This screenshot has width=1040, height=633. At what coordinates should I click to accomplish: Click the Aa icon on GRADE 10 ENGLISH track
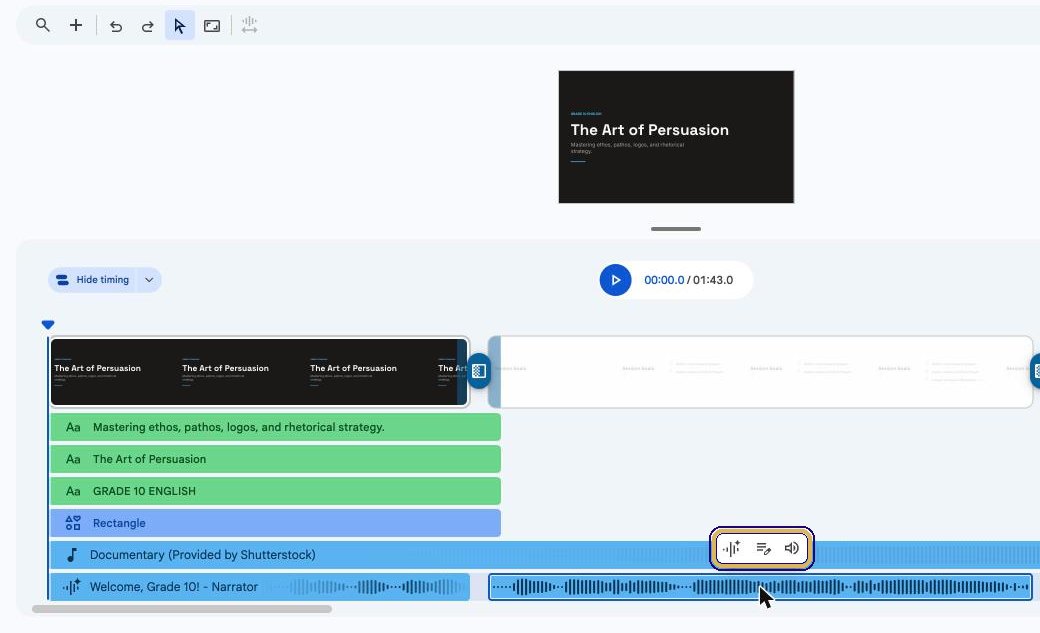(x=73, y=491)
